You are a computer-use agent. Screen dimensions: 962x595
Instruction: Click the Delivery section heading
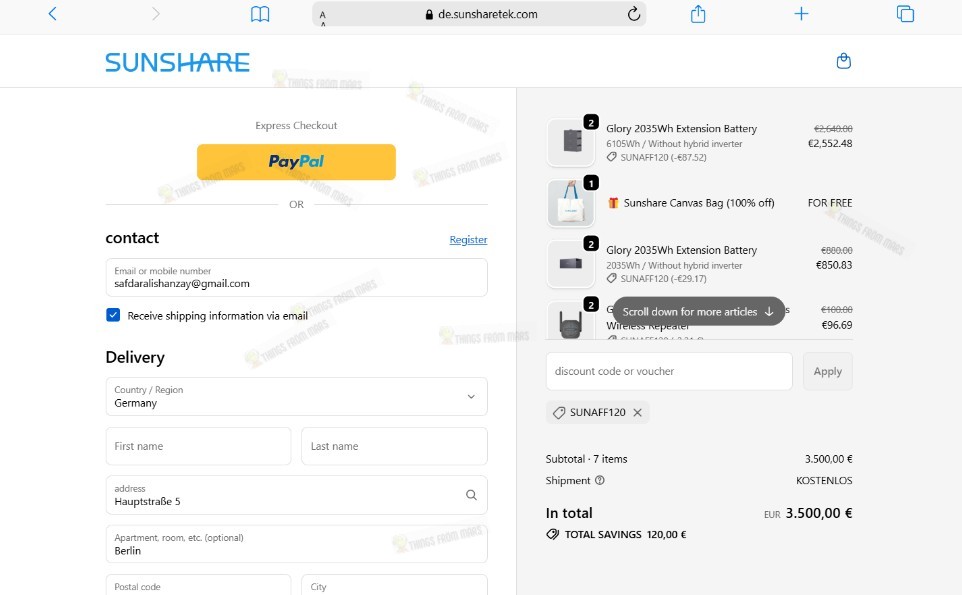[135, 358]
